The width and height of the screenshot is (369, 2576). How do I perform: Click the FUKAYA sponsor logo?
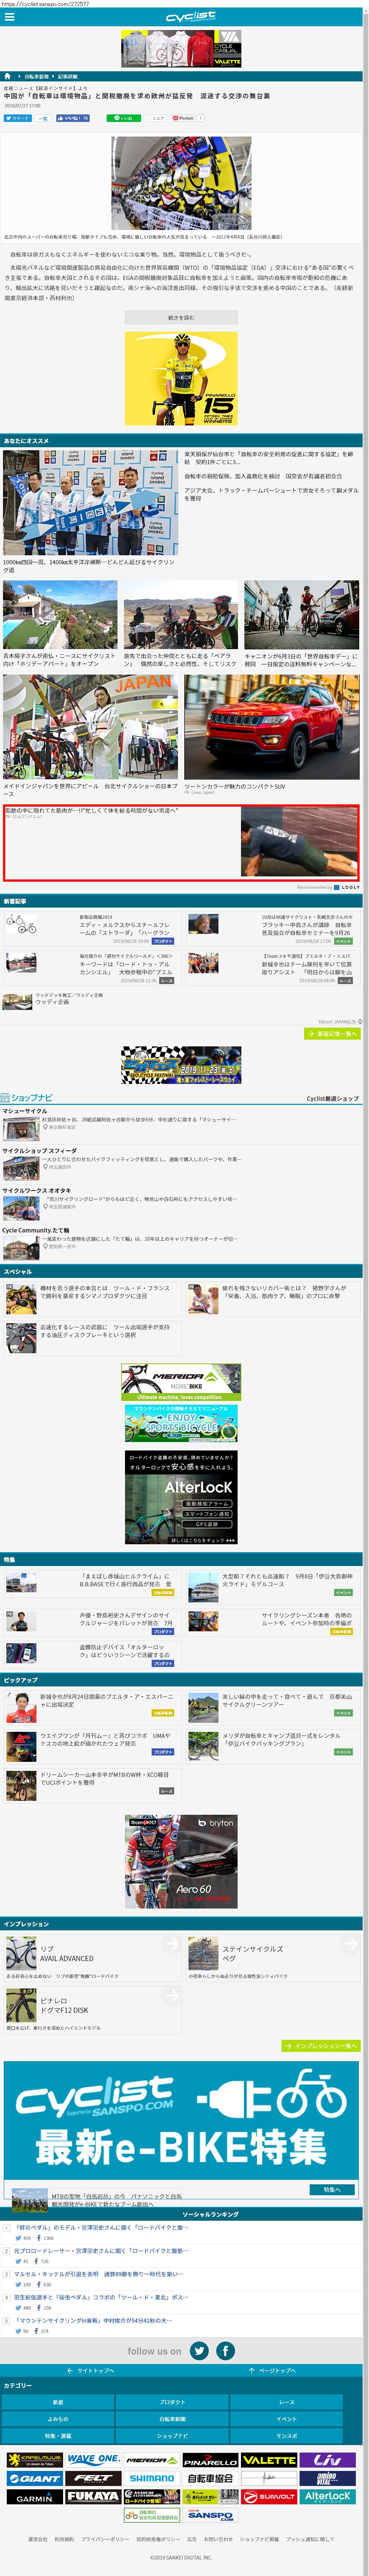pyautogui.click(x=94, y=2496)
